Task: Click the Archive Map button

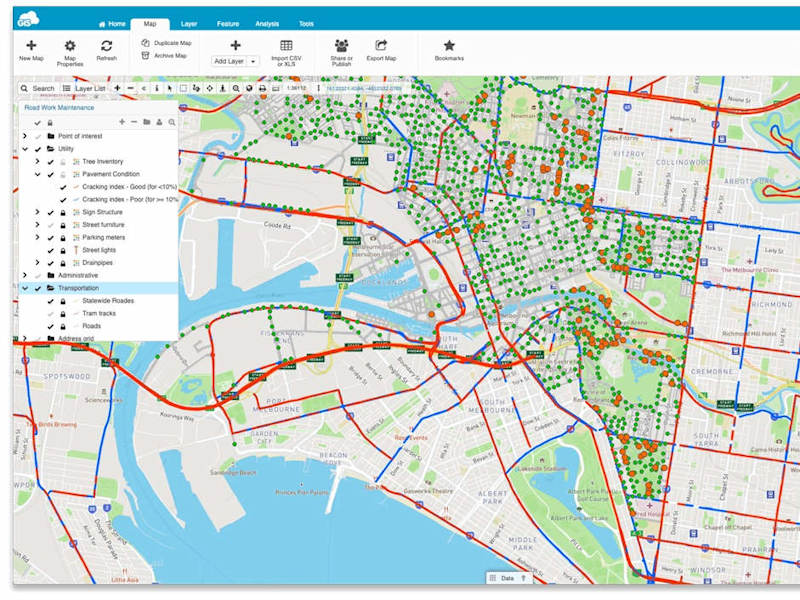Action: pyautogui.click(x=164, y=55)
